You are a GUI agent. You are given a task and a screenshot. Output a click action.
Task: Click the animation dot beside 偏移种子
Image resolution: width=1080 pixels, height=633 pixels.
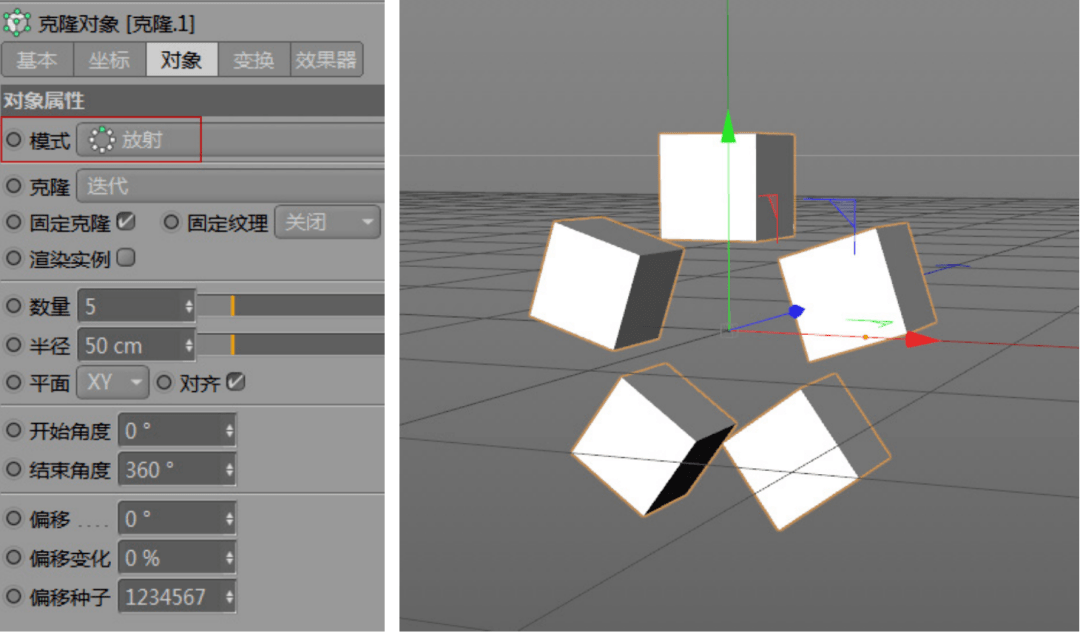14,596
